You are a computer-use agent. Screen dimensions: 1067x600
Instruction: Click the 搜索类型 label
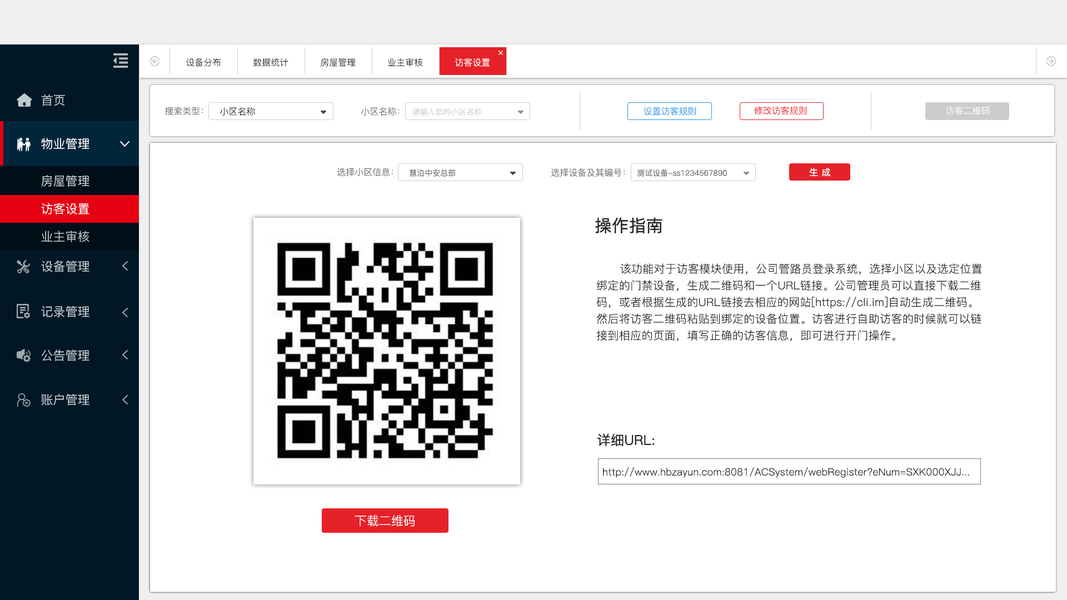pyautogui.click(x=184, y=111)
